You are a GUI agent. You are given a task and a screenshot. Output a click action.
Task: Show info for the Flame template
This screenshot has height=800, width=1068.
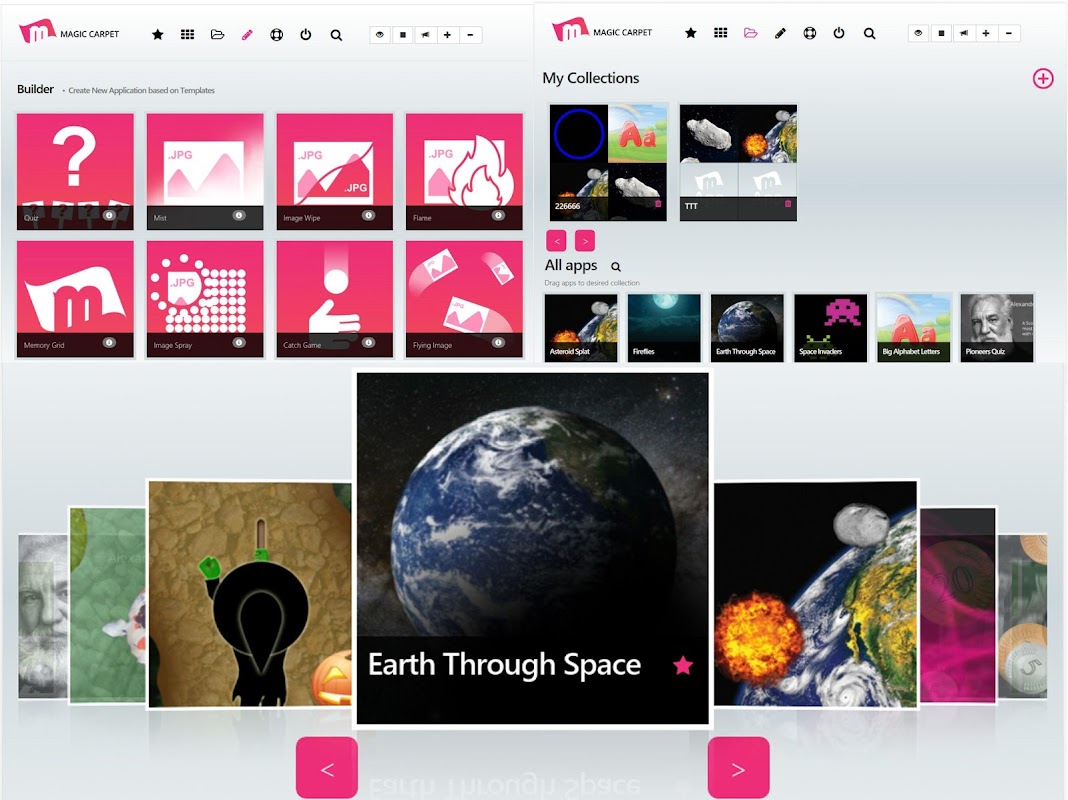point(498,215)
